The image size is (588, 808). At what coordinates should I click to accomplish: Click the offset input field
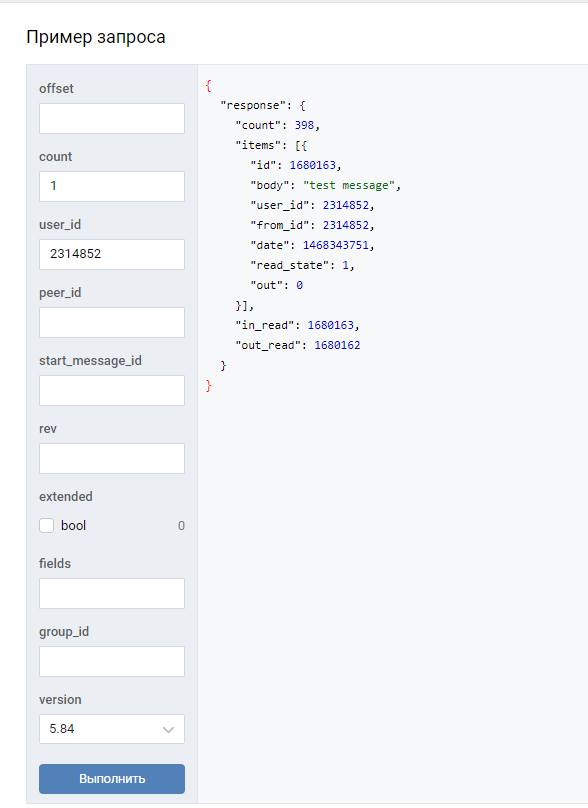(112, 119)
